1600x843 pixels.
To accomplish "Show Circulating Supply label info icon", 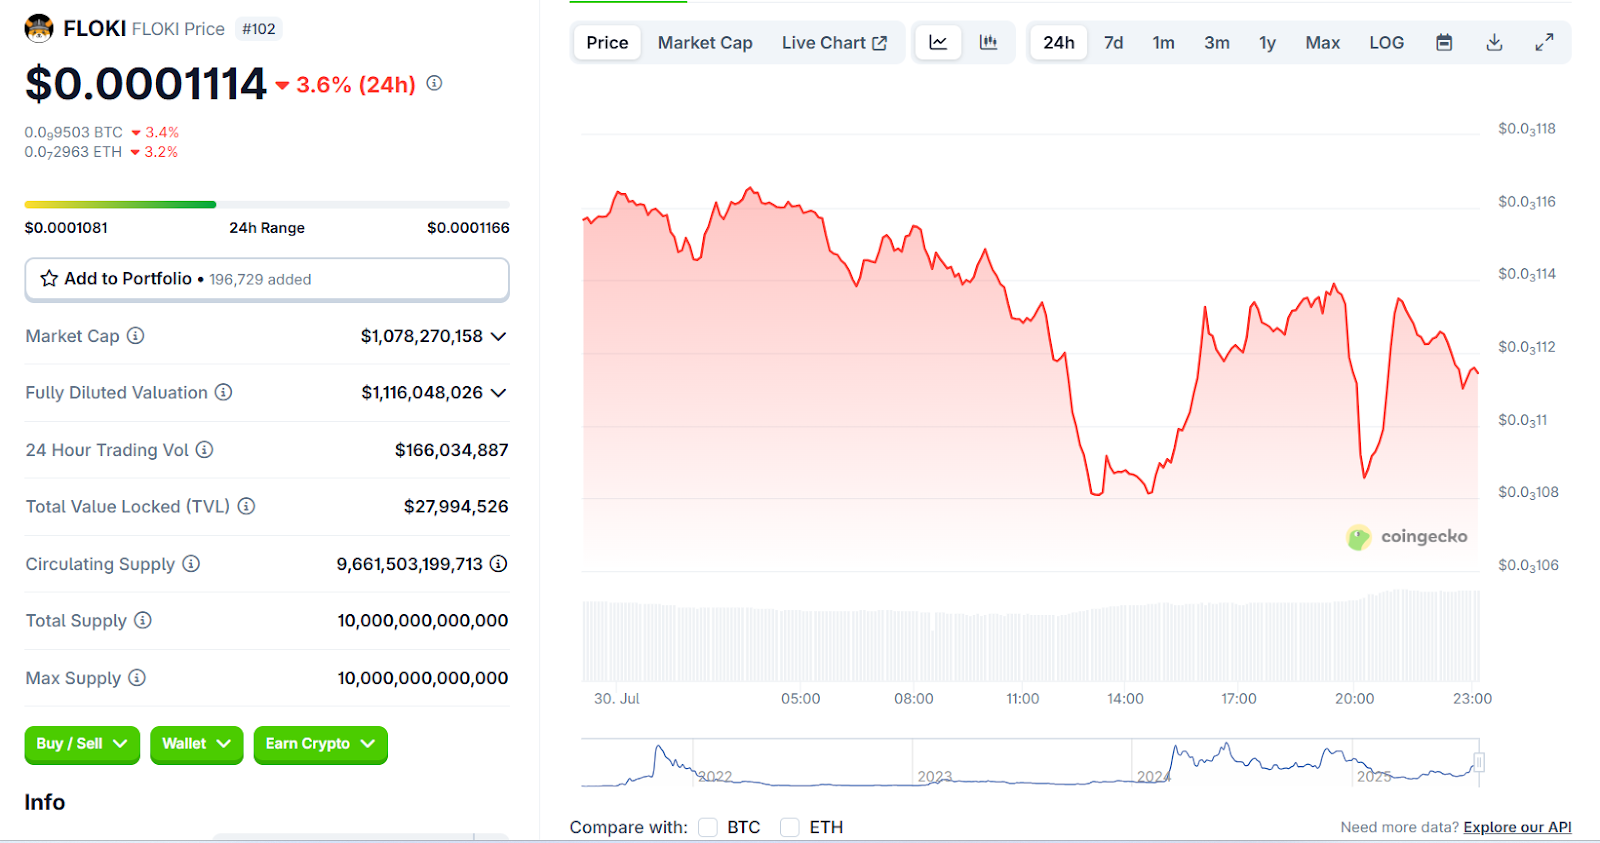I will (191, 564).
